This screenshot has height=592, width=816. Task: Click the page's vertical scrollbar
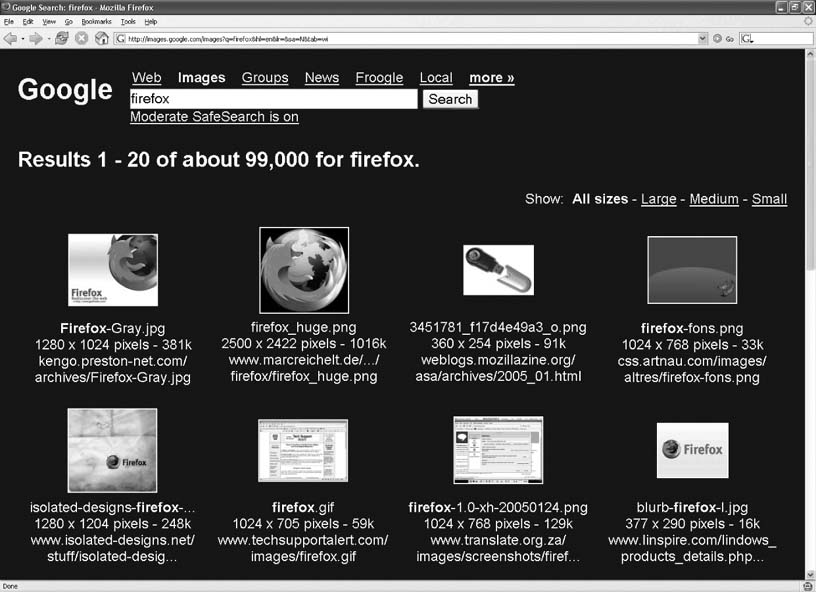point(809,300)
